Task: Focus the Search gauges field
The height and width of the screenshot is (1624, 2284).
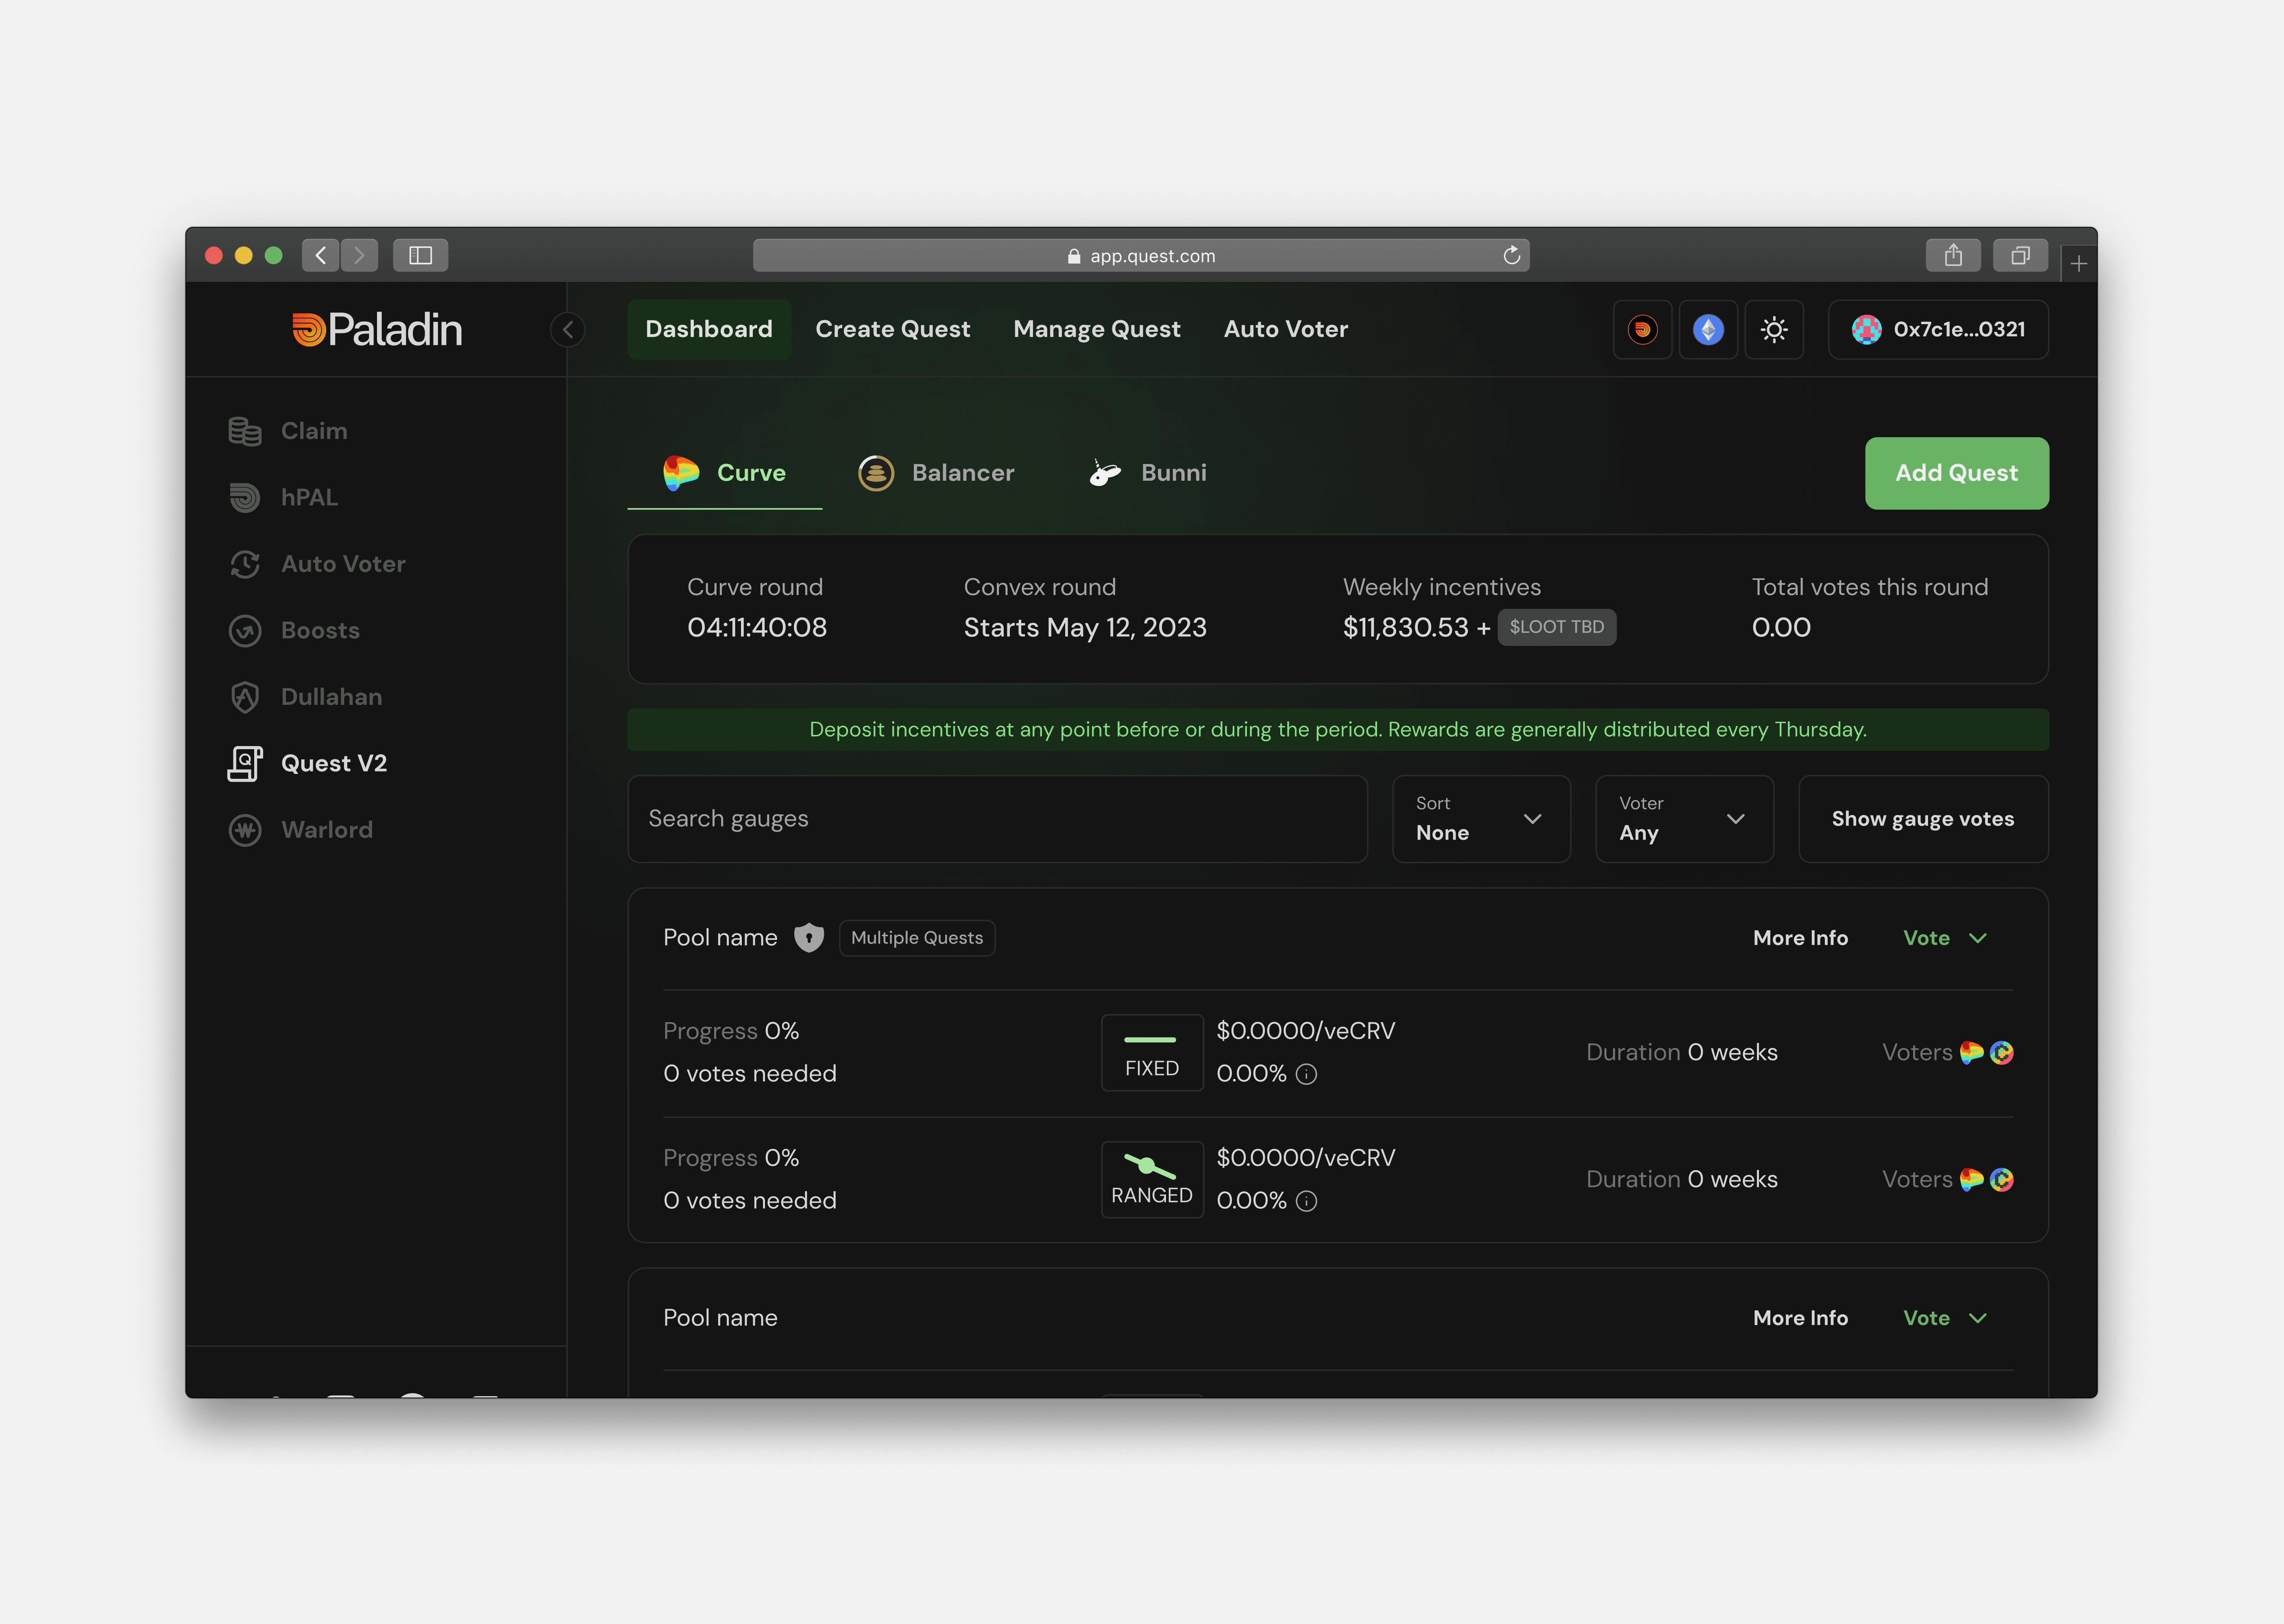Action: tap(998, 819)
